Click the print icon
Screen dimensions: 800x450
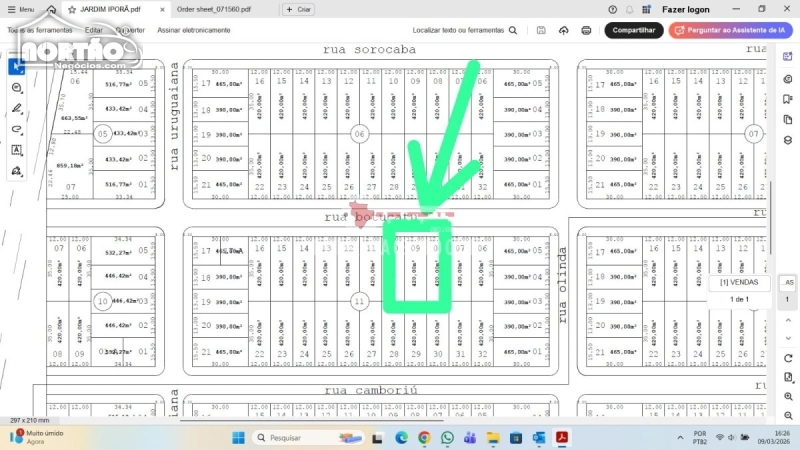585,30
